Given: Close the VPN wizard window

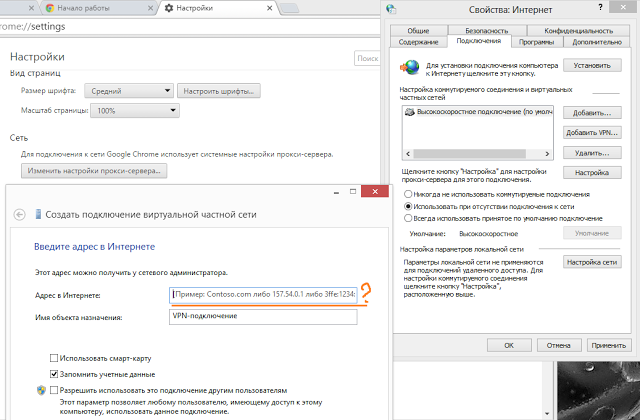Looking at the screenshot, I should [x=375, y=191].
